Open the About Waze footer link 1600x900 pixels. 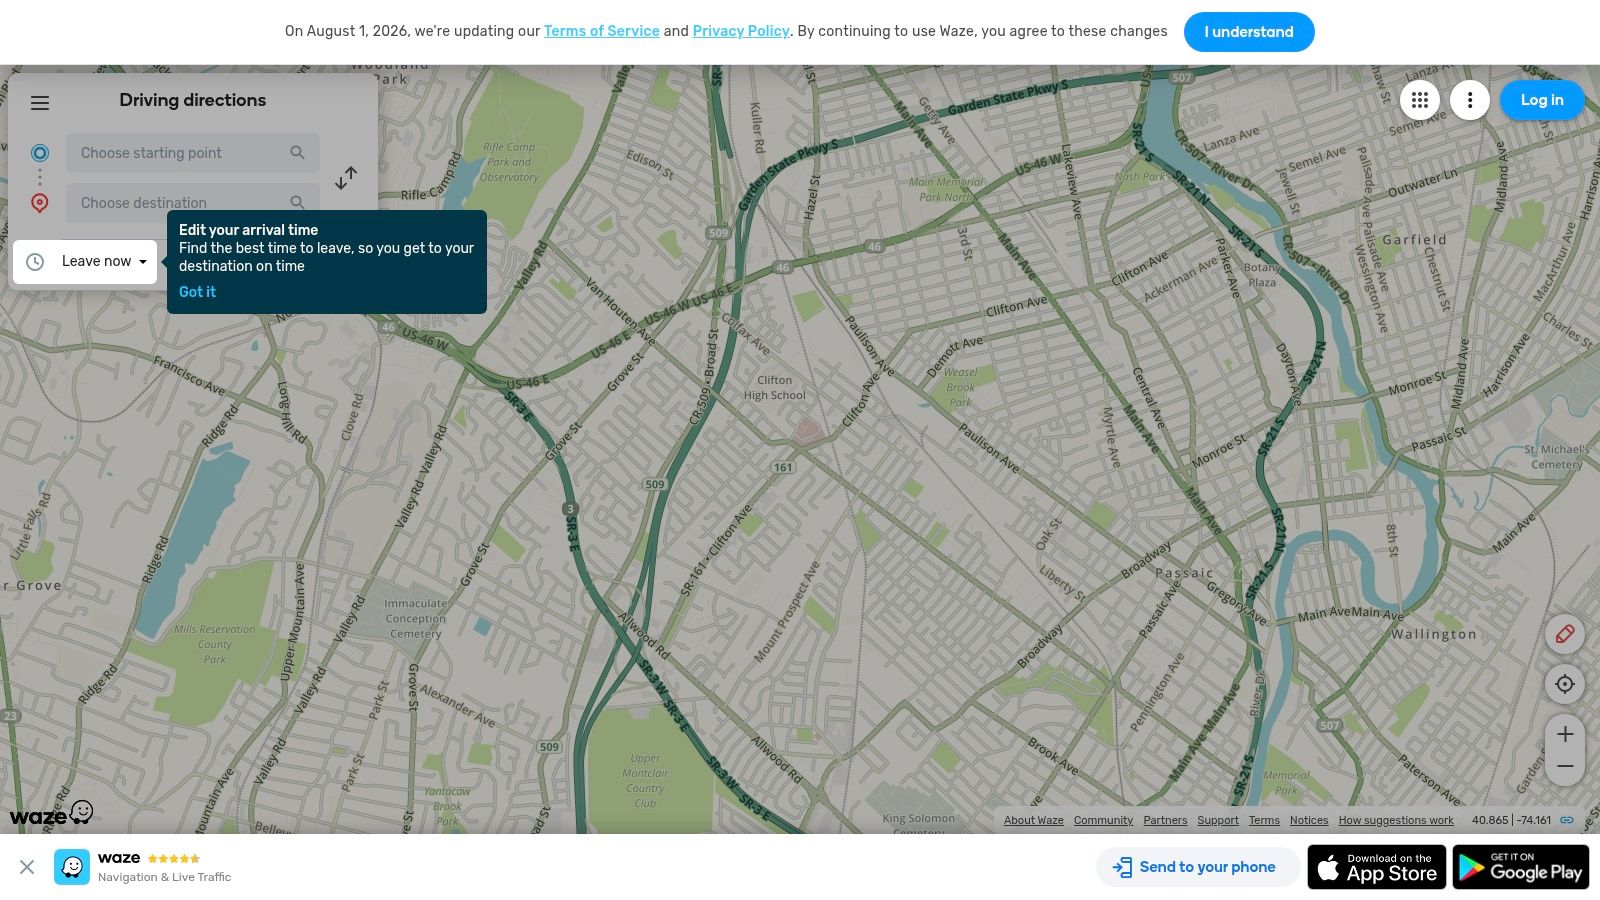[1034, 820]
